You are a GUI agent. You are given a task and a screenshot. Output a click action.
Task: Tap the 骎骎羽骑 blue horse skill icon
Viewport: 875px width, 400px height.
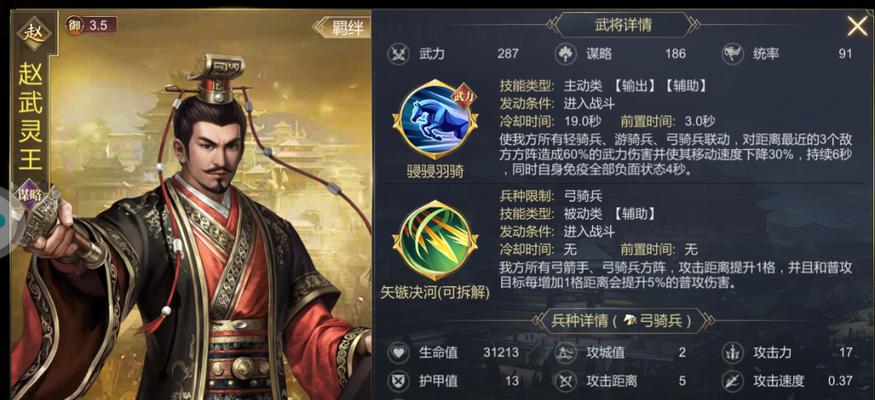point(435,120)
